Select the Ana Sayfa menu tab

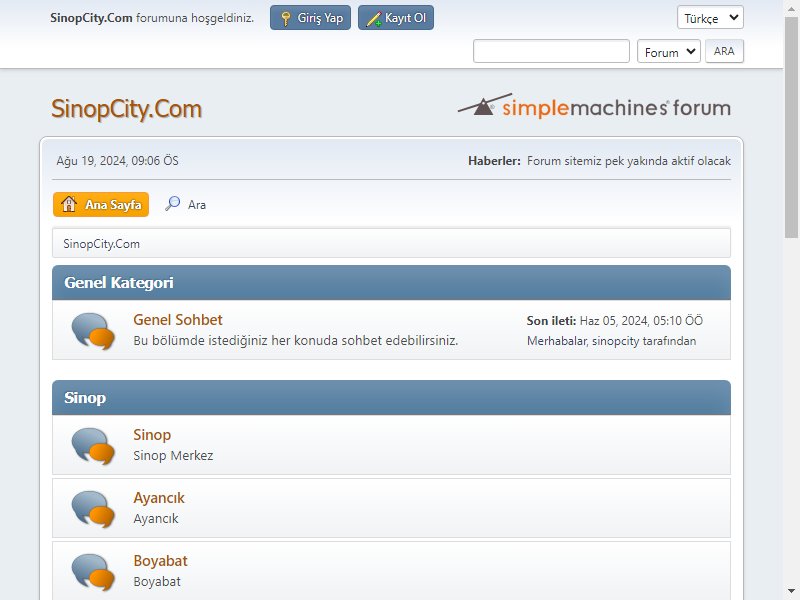[101, 205]
